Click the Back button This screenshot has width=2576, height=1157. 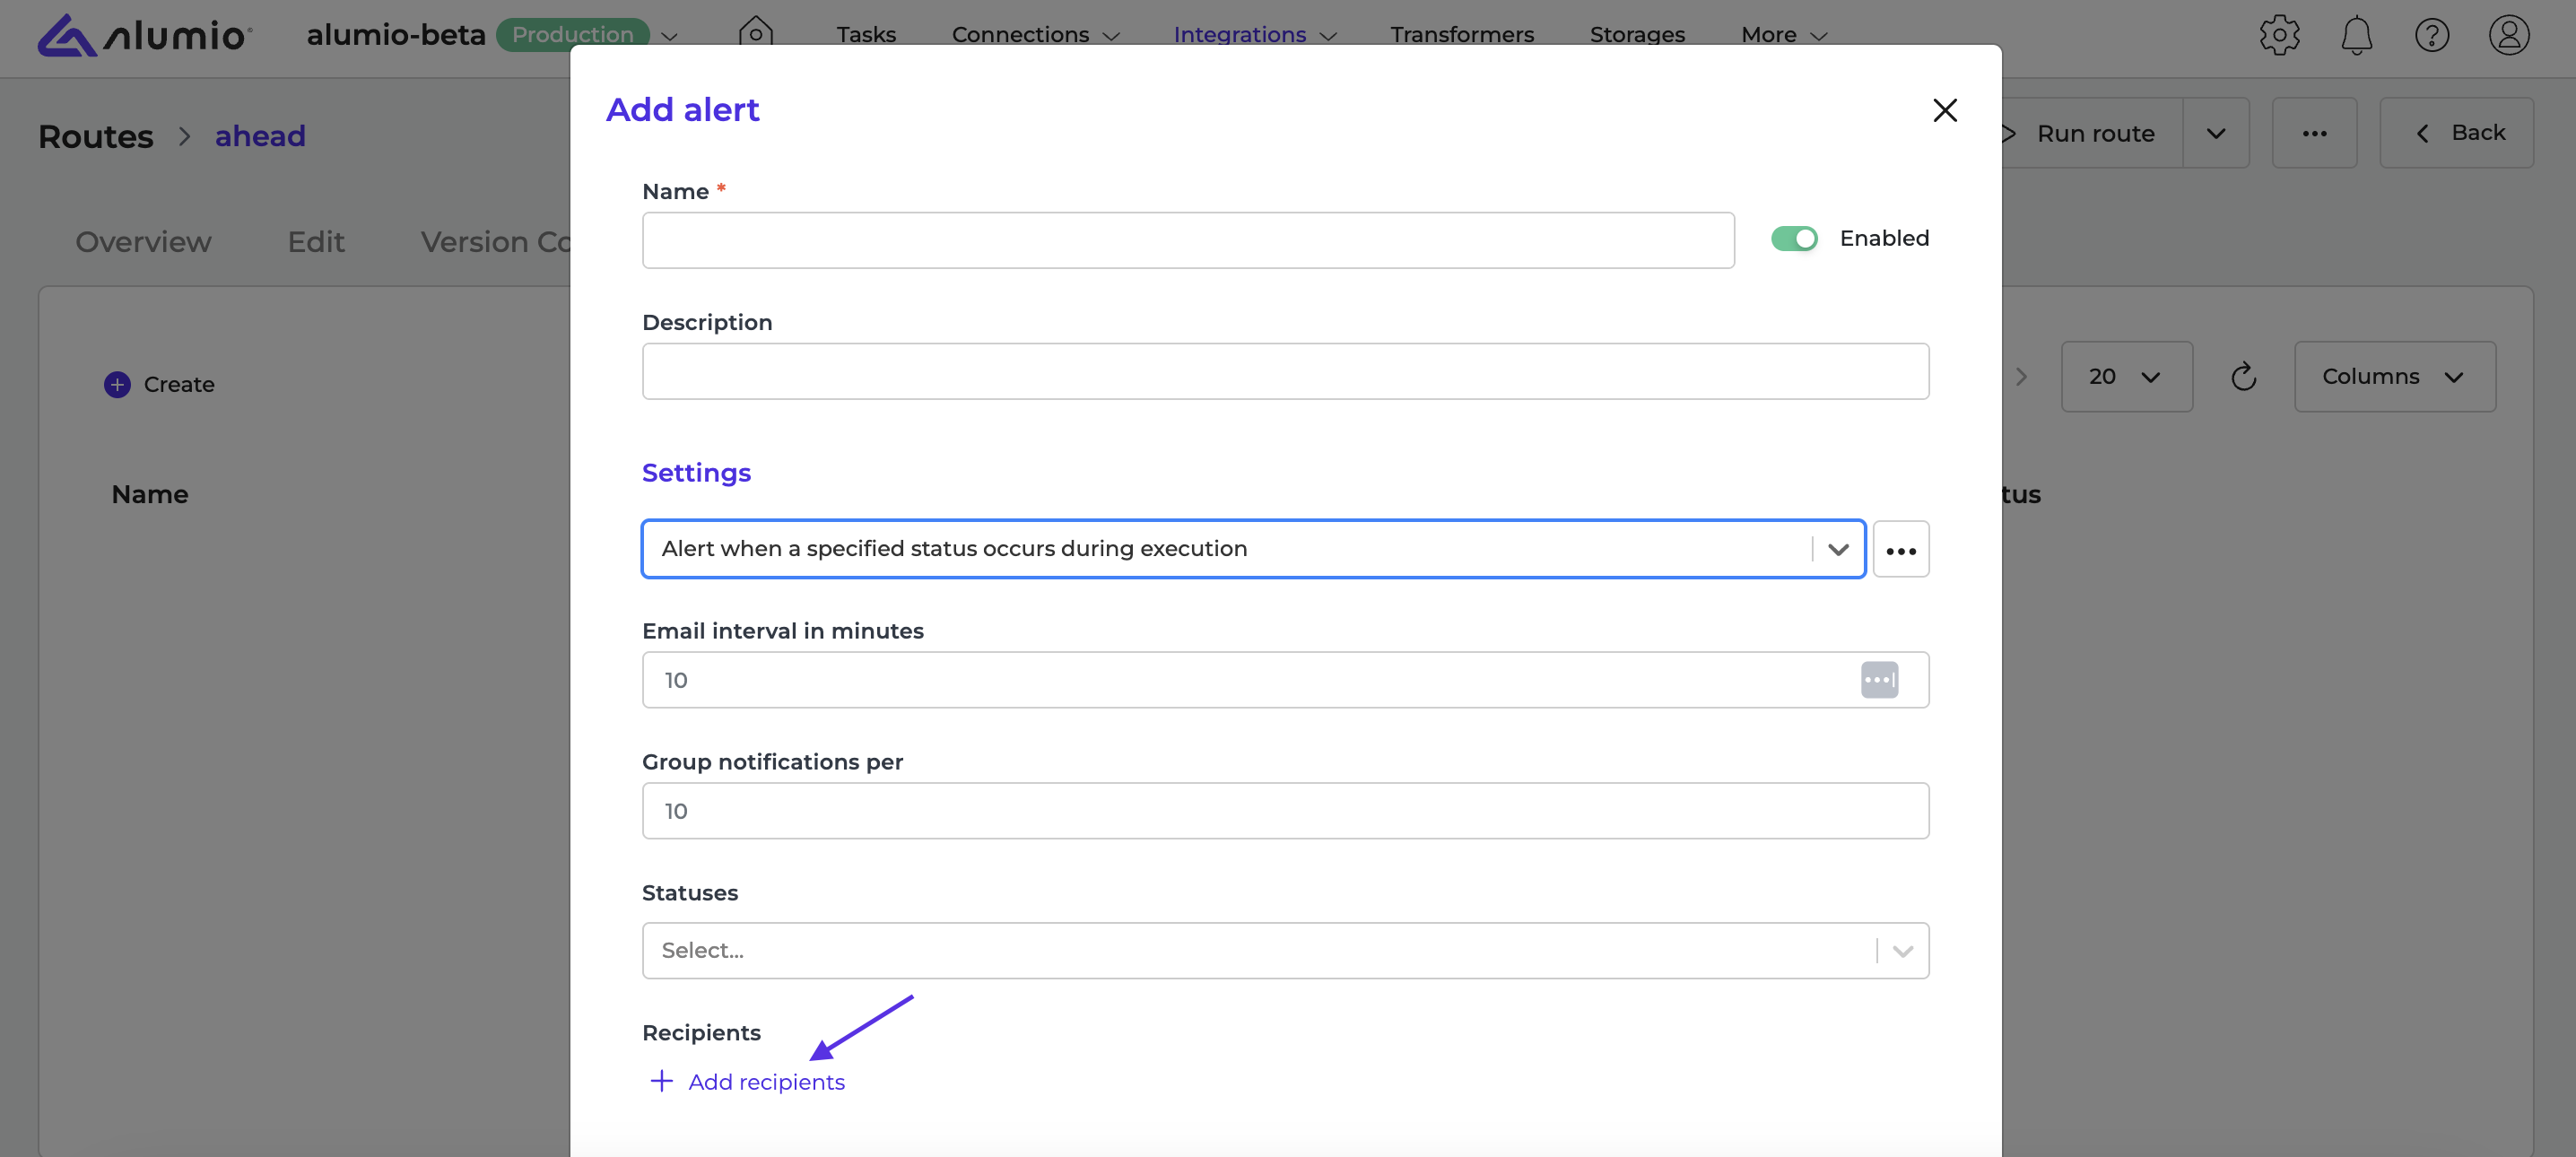pos(2456,133)
